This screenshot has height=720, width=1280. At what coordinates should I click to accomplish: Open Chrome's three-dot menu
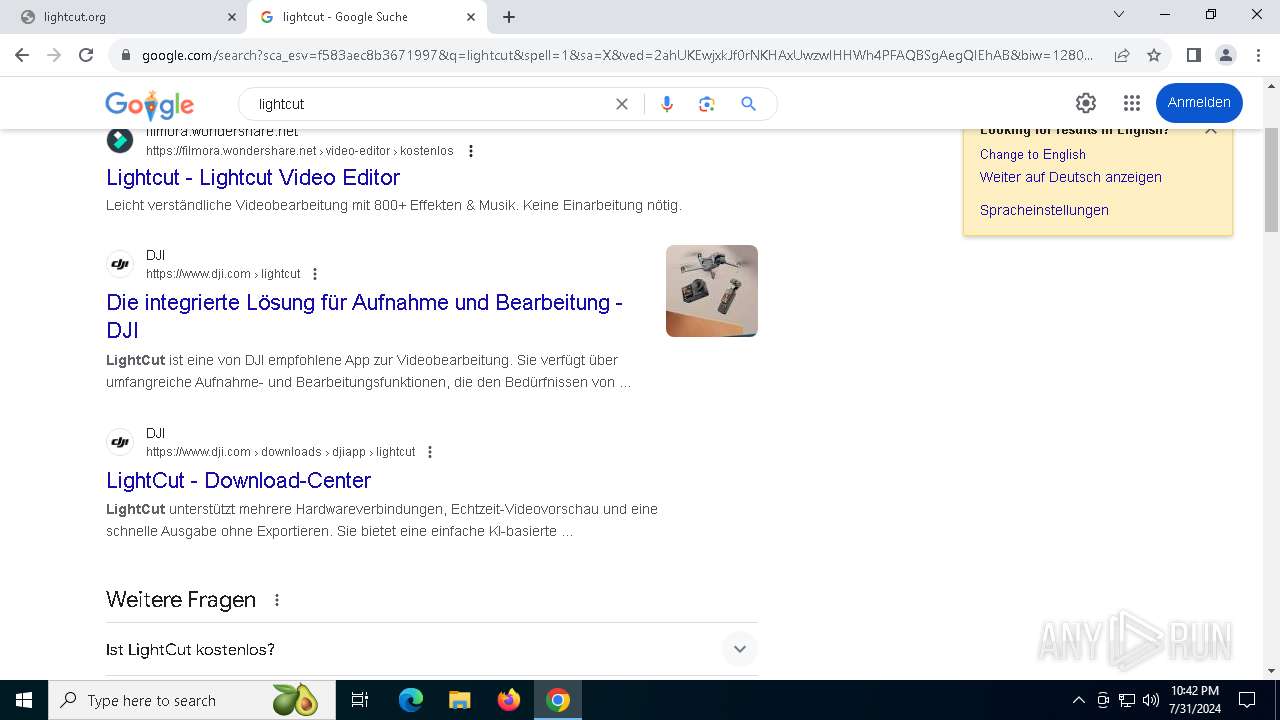[1257, 55]
